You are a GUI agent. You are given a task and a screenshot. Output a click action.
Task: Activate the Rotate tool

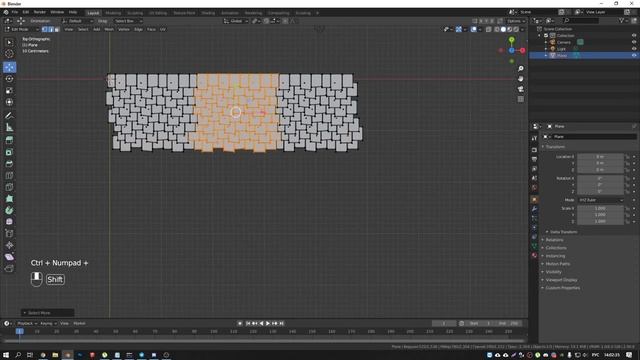[x=9, y=79]
